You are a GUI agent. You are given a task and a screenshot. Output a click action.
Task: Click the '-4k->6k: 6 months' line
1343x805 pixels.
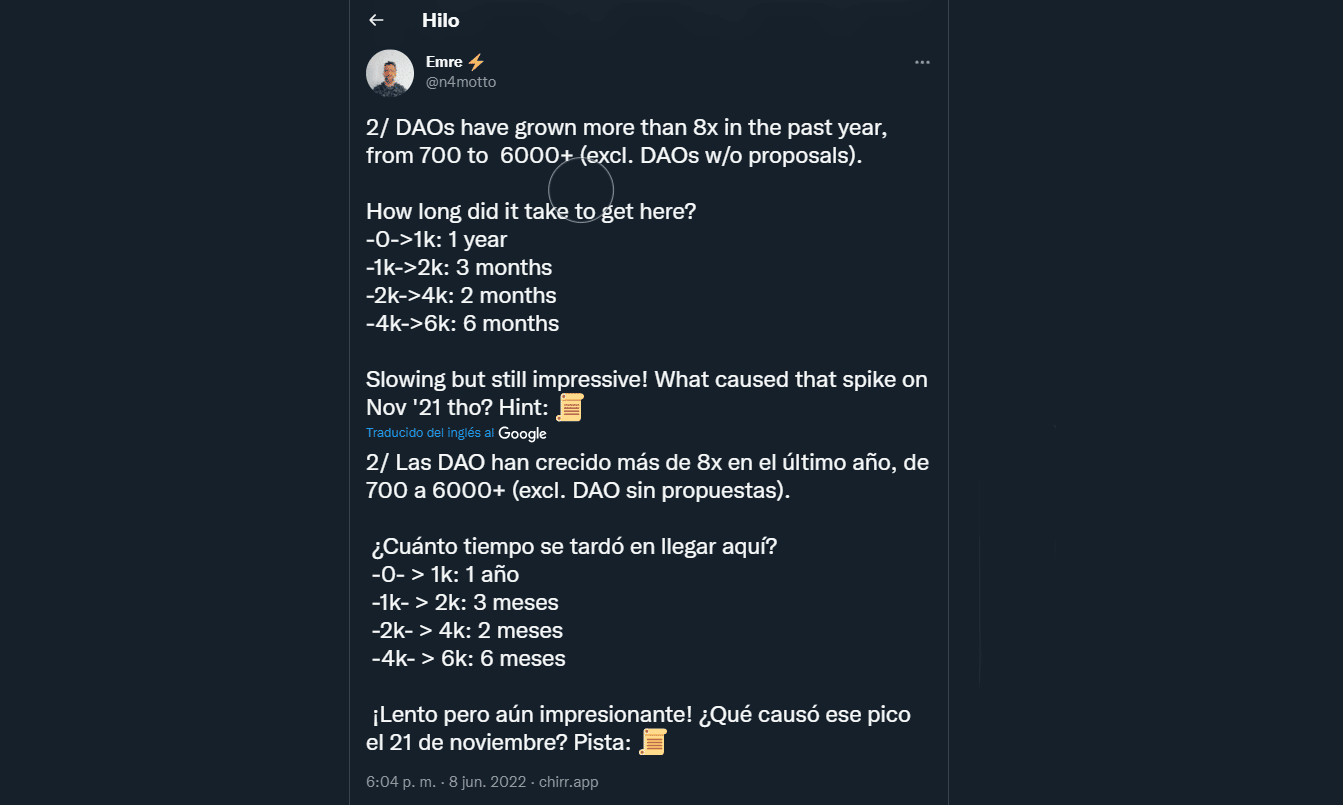463,323
